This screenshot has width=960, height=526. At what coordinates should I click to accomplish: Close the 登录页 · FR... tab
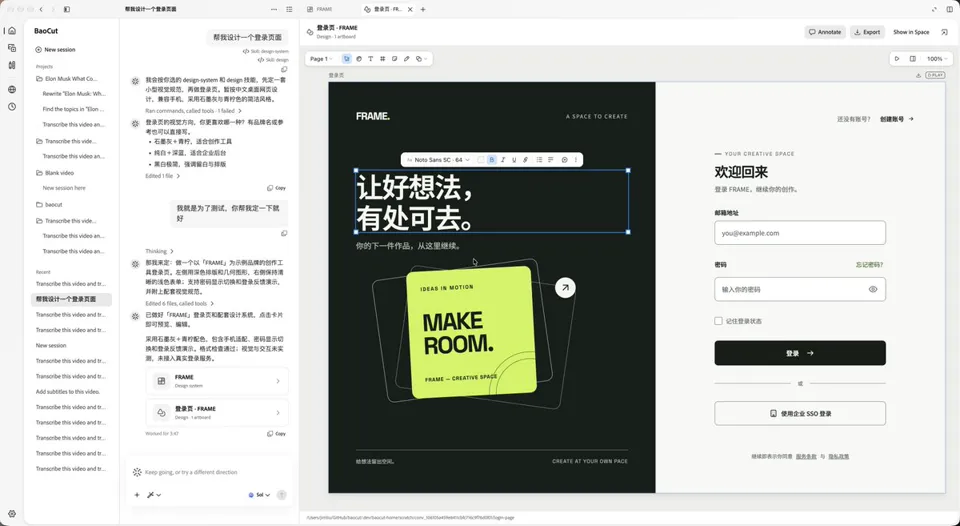(410, 9)
